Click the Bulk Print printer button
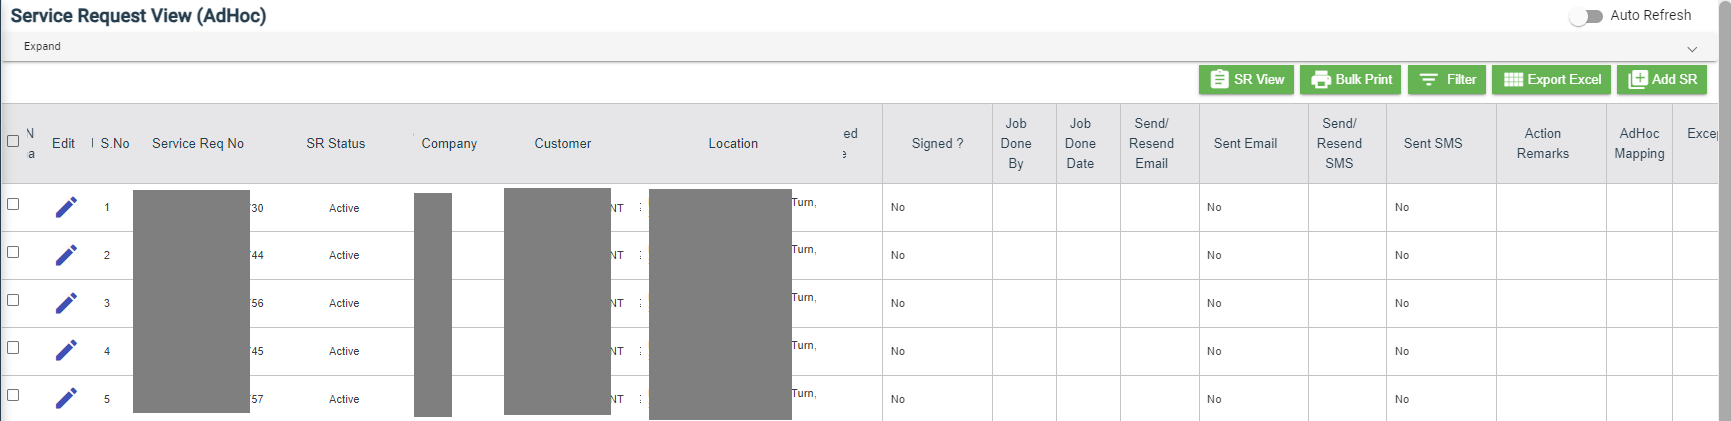The image size is (1731, 421). click(1350, 80)
